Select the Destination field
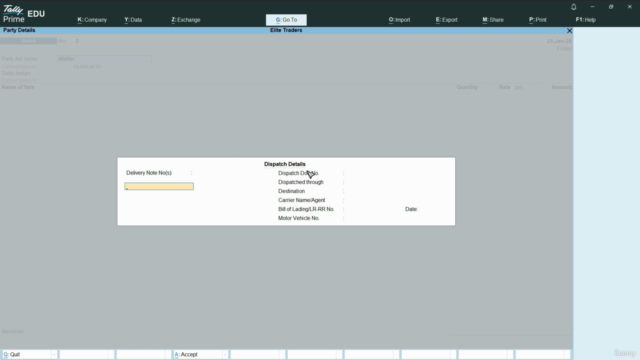 pyautogui.click(x=291, y=191)
